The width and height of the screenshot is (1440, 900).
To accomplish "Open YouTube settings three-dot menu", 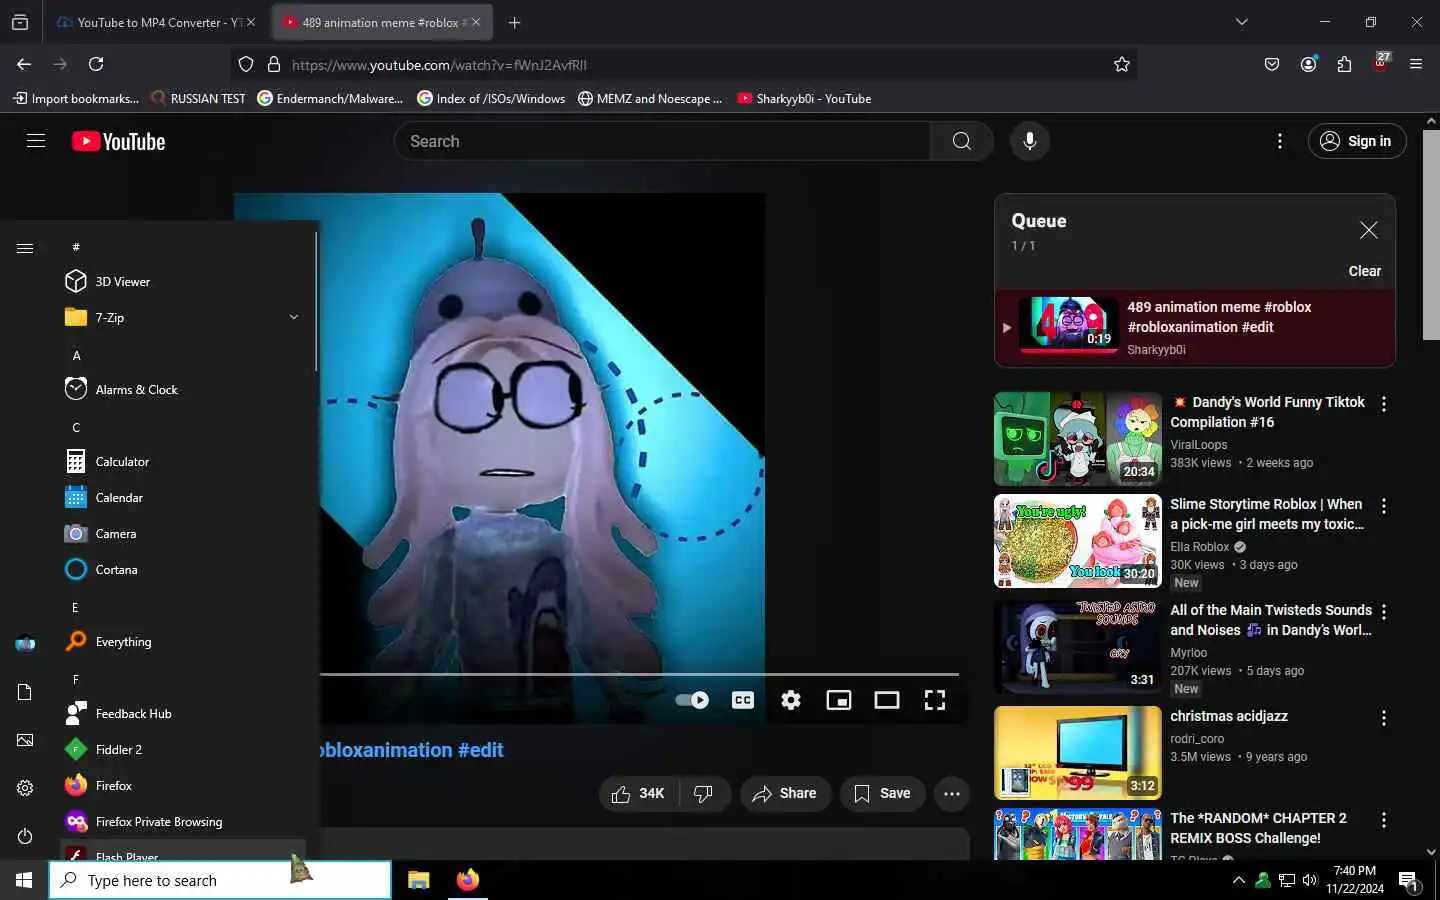I will tap(1279, 141).
